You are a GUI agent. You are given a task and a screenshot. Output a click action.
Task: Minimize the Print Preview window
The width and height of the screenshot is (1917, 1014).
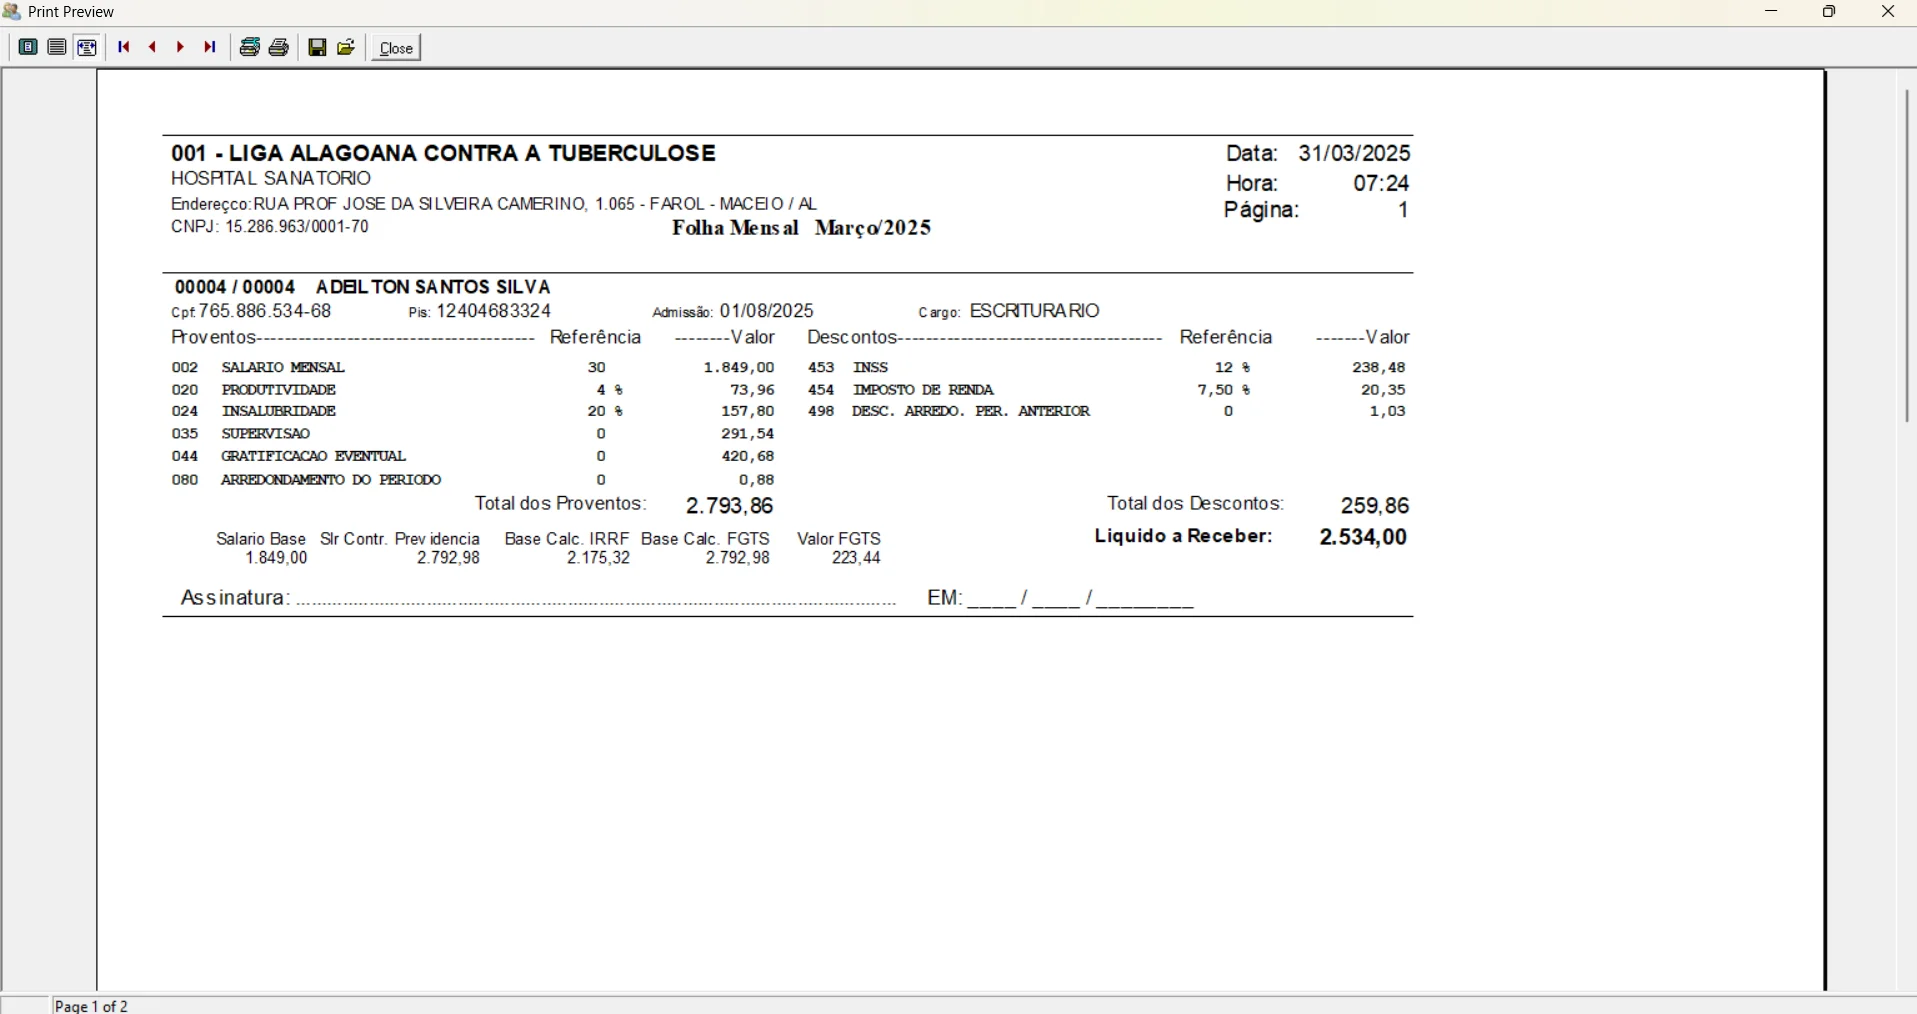(1772, 12)
